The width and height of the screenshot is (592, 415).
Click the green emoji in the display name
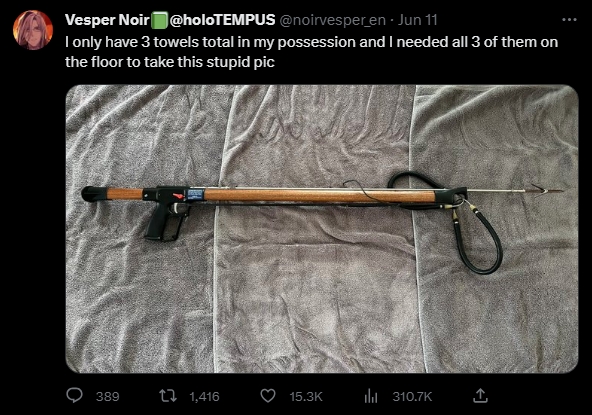(x=159, y=20)
